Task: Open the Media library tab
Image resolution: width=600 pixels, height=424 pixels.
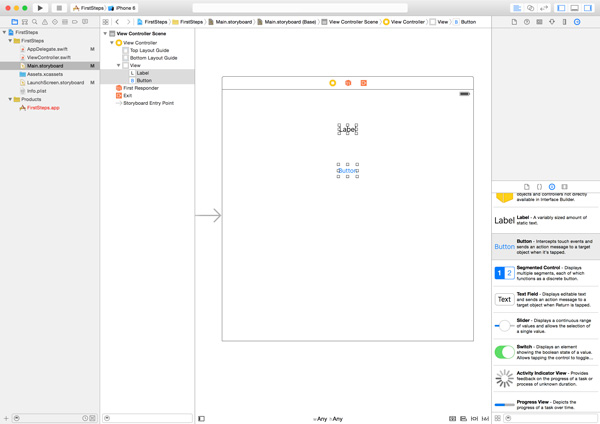Action: (564, 187)
